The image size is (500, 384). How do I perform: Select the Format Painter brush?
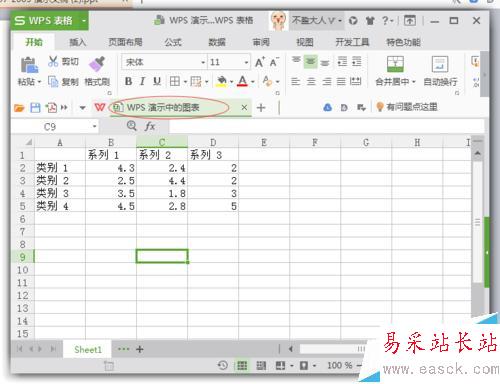[97, 64]
